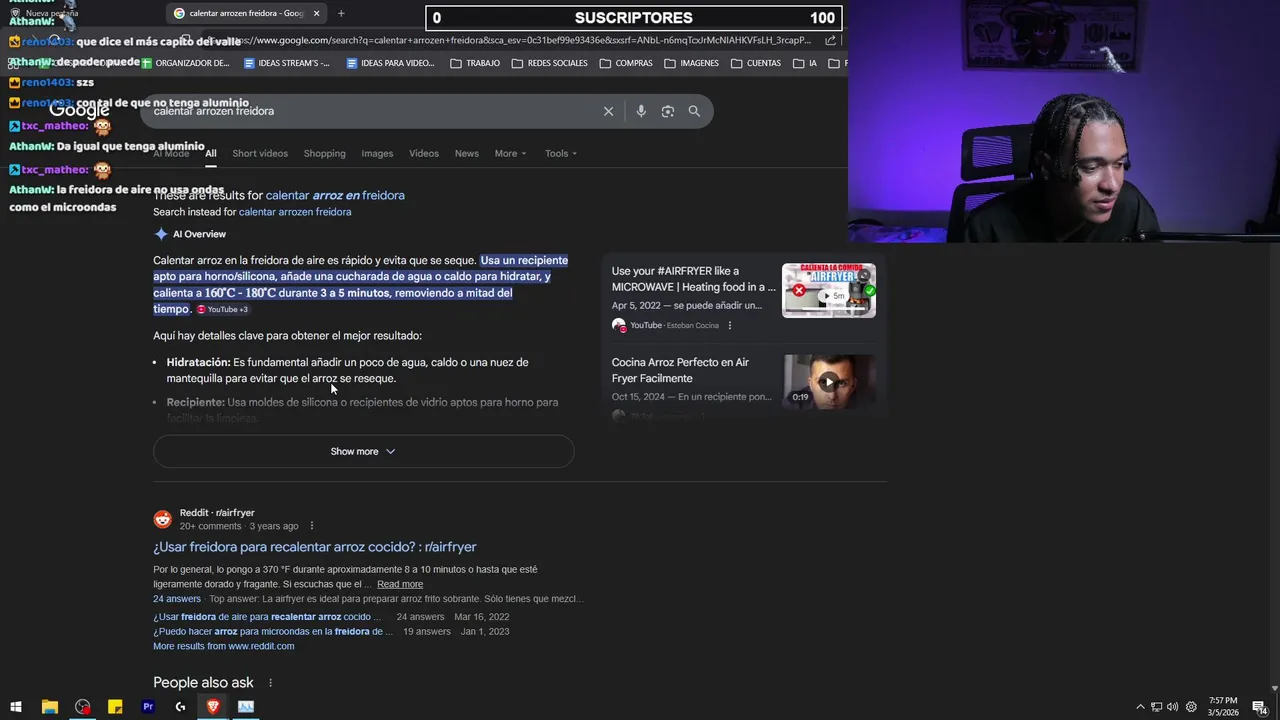Open the REDES SOCIALES bookmarks folder
1280x720 pixels.
click(x=549, y=63)
